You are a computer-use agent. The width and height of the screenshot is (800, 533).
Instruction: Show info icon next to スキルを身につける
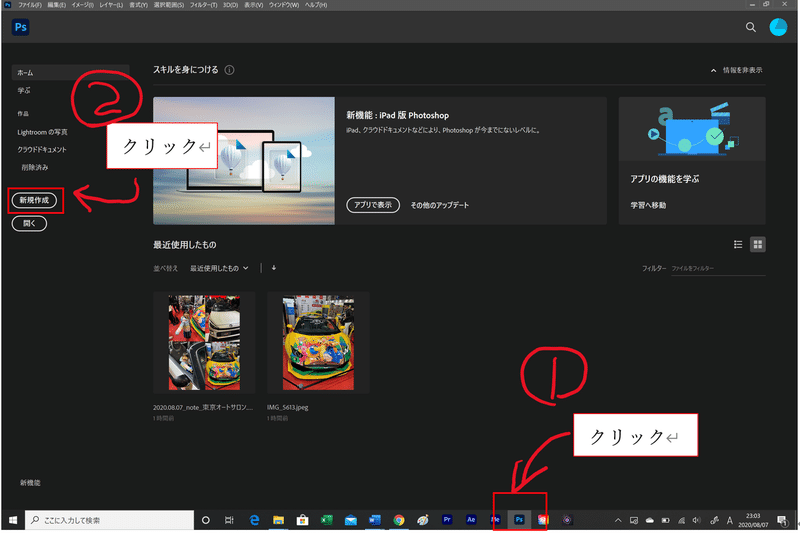point(230,70)
